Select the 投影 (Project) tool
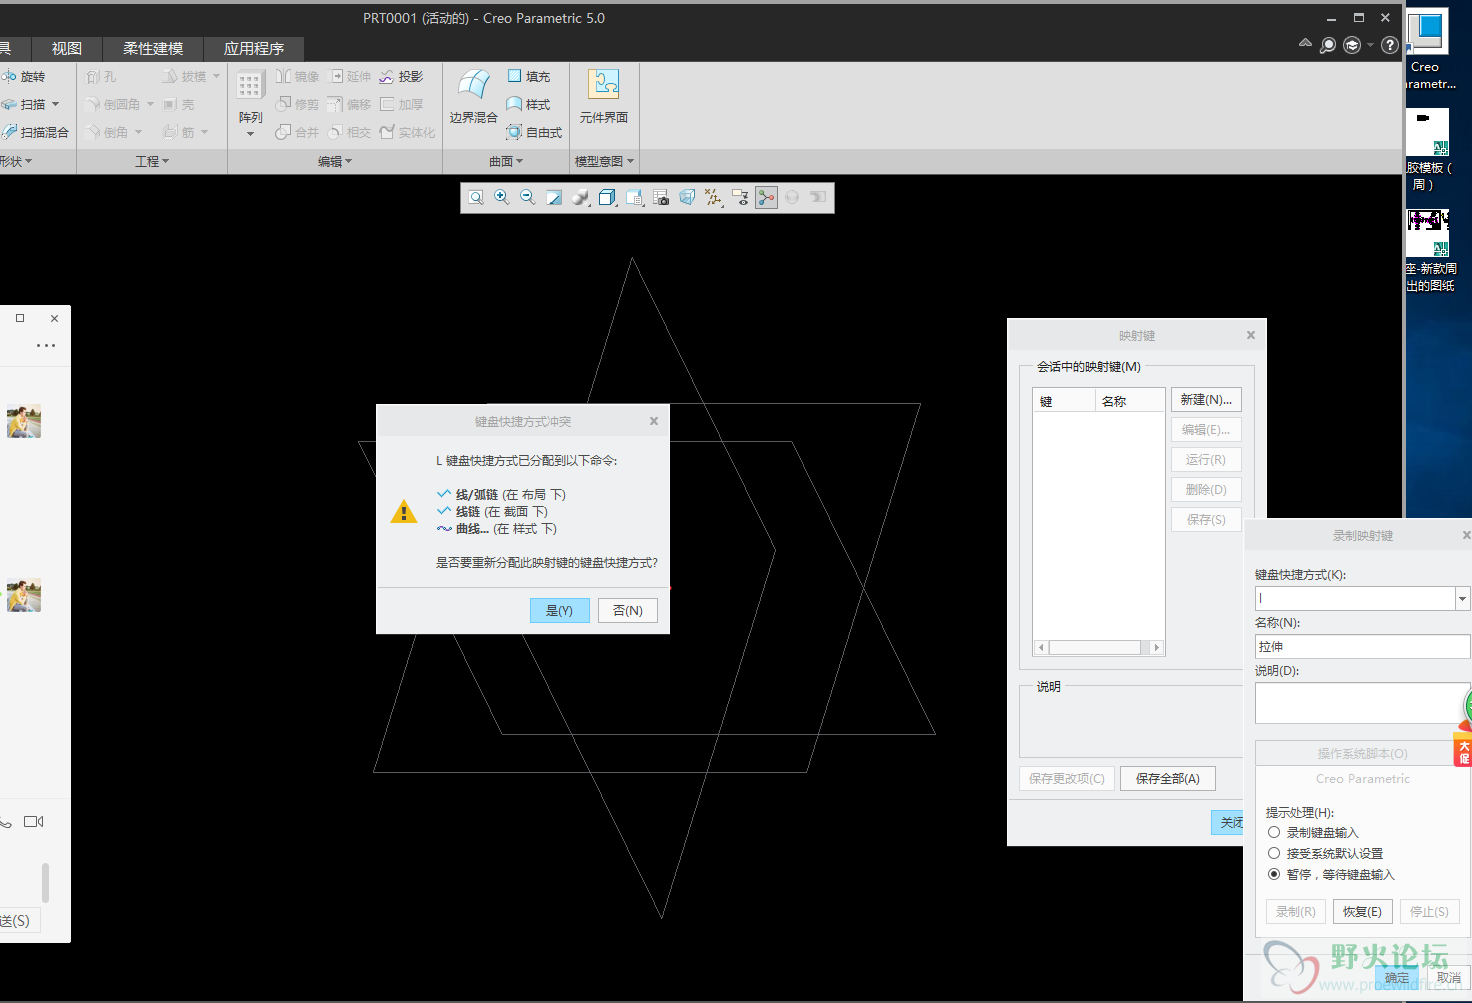The image size is (1472, 1003). (401, 76)
